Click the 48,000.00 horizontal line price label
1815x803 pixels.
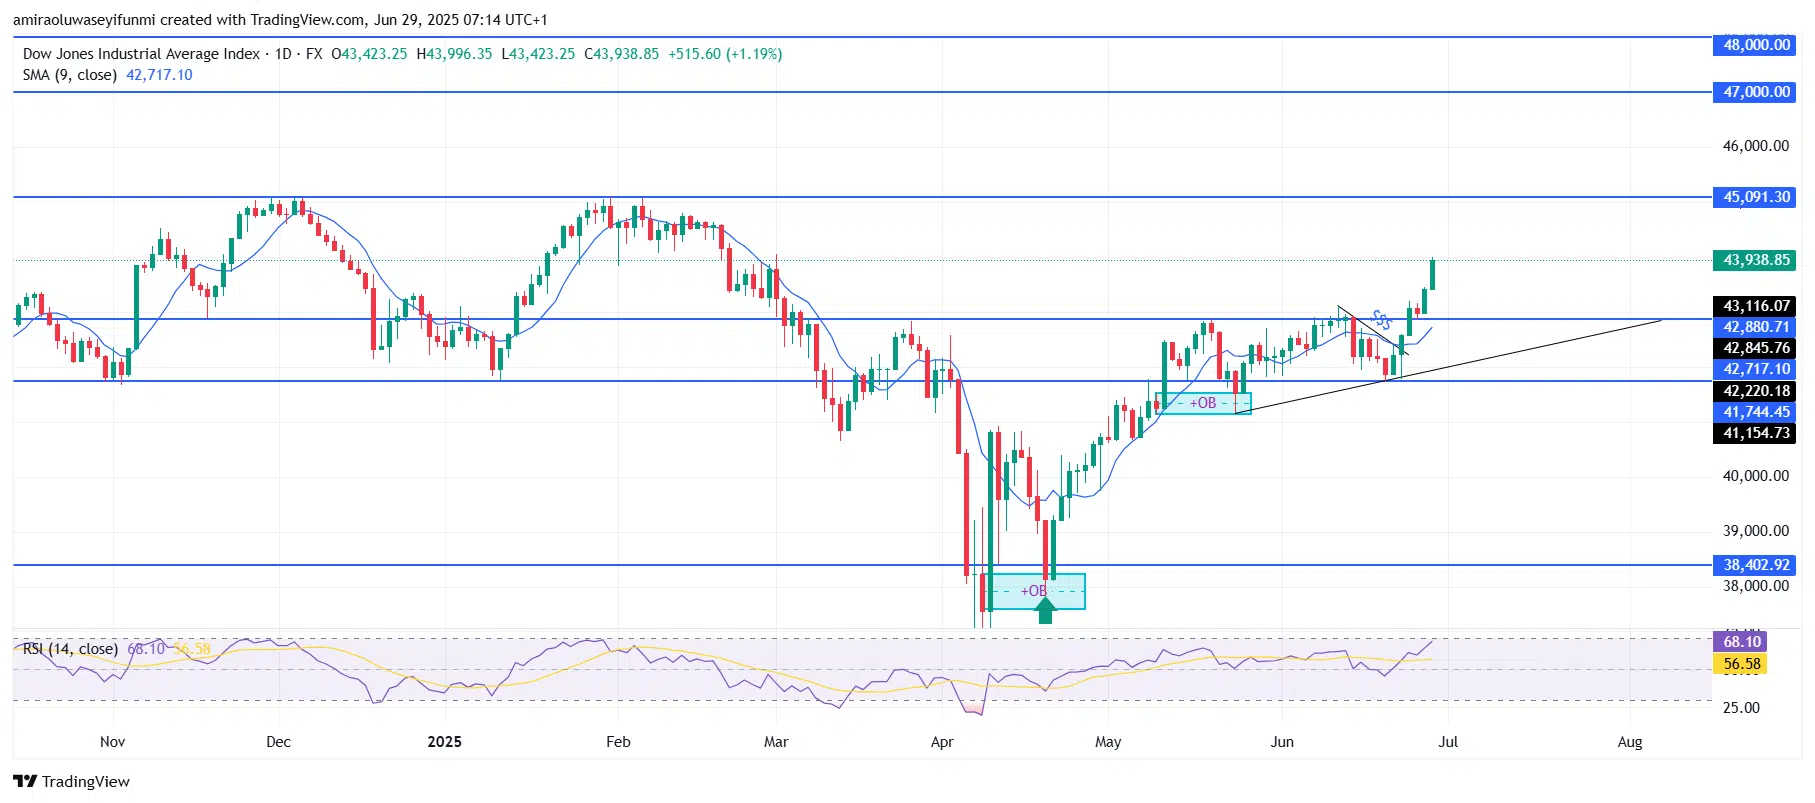(1755, 45)
